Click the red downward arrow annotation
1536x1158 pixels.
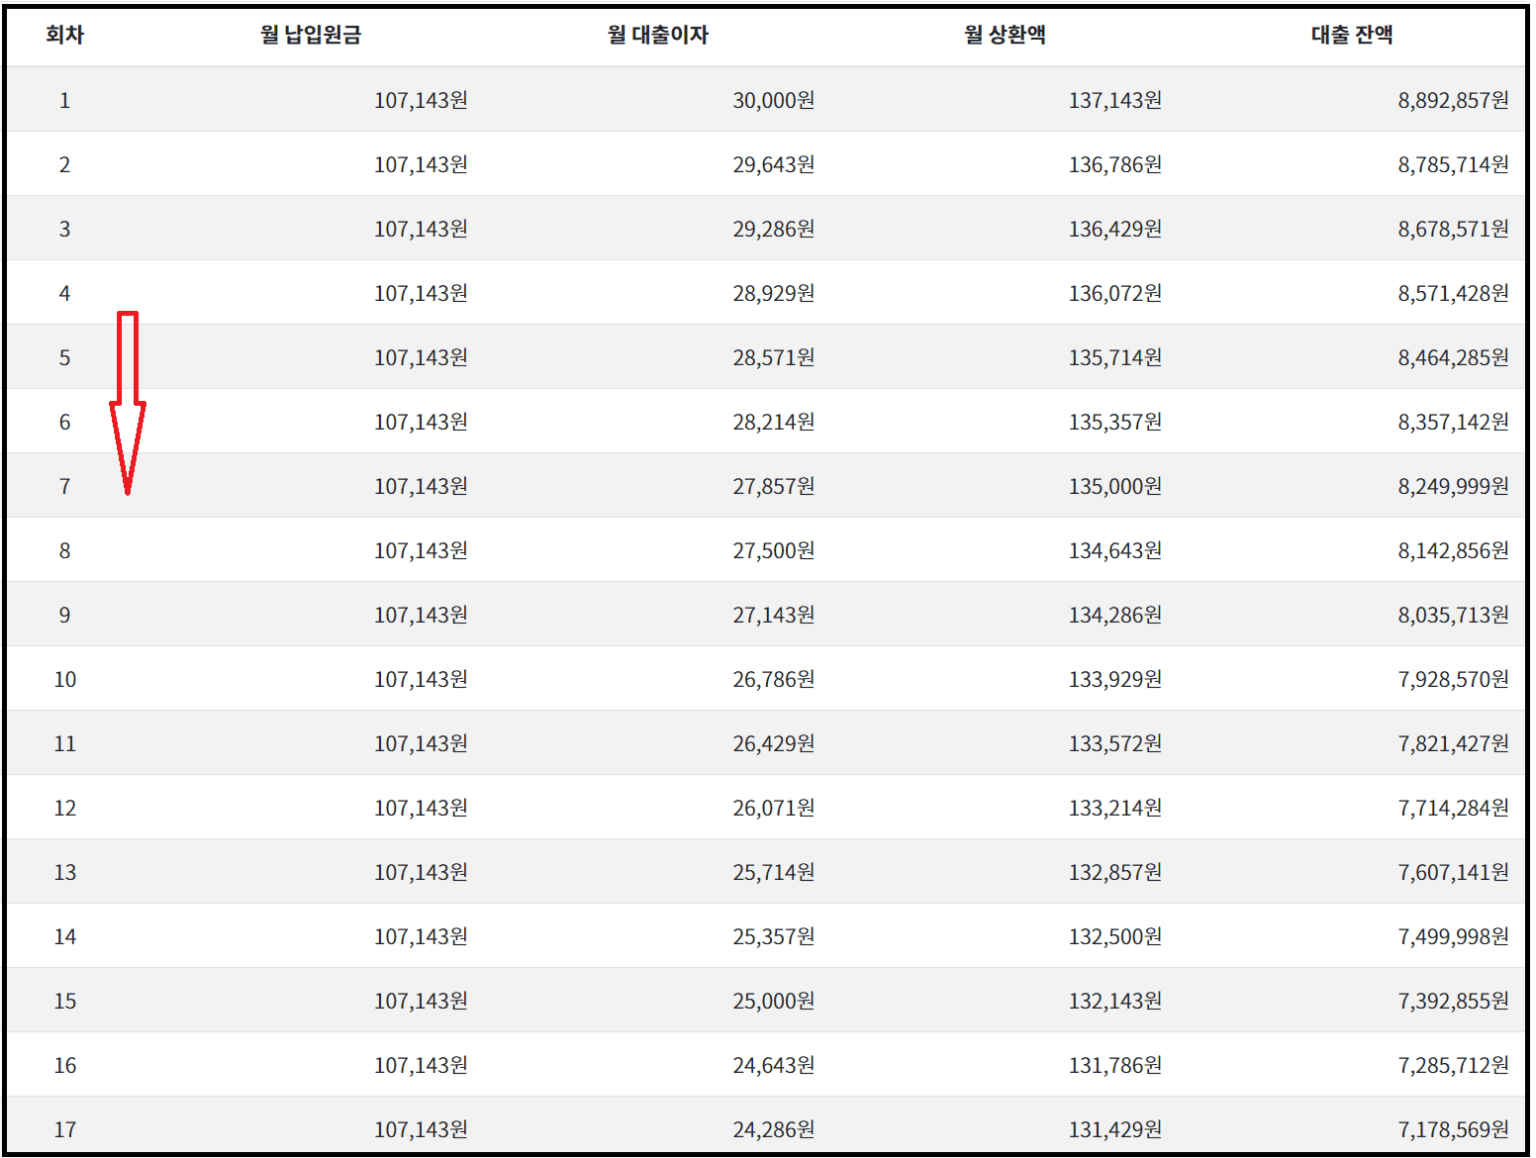[127, 400]
